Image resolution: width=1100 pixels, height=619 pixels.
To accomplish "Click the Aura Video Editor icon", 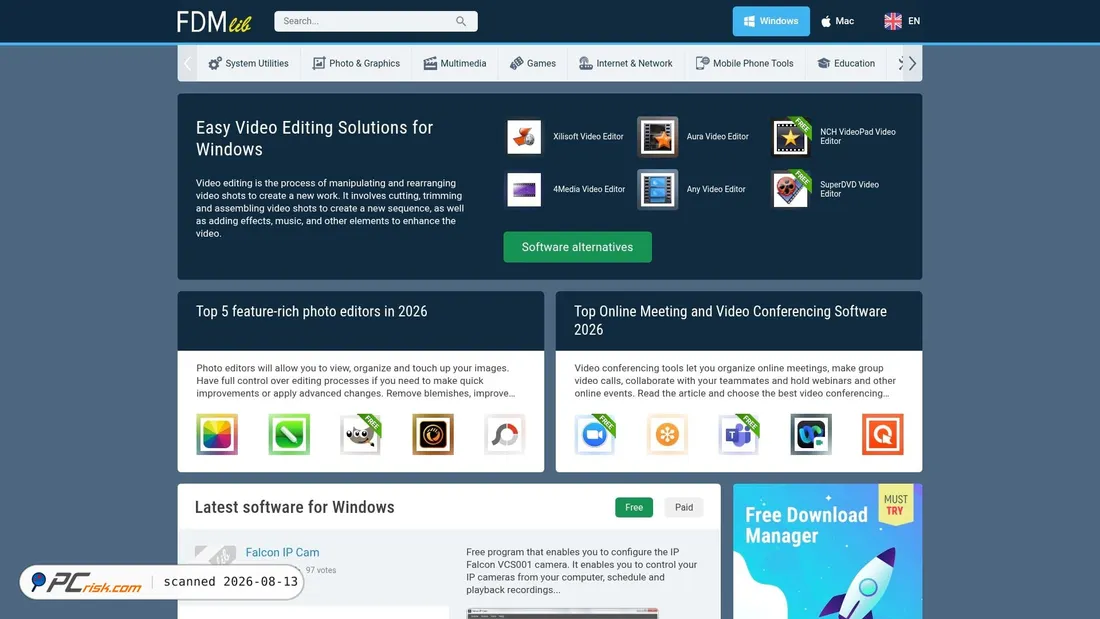I will click(x=657, y=136).
